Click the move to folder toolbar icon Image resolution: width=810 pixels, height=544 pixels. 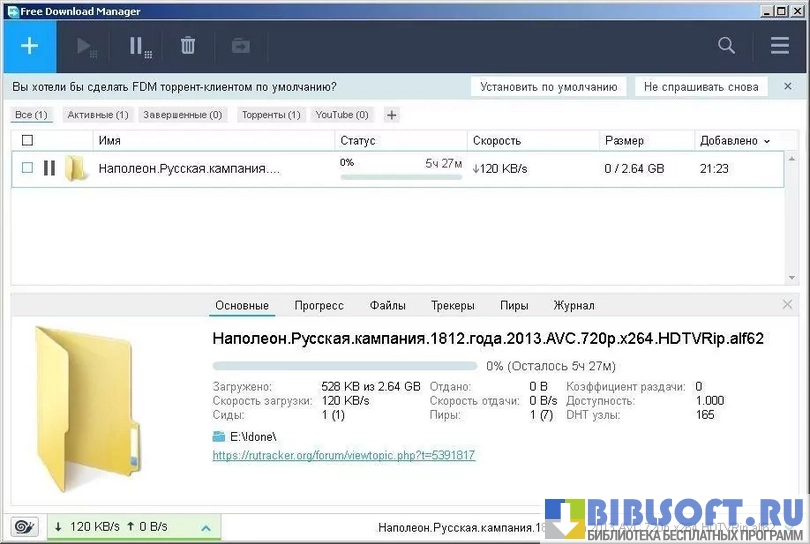pos(240,46)
